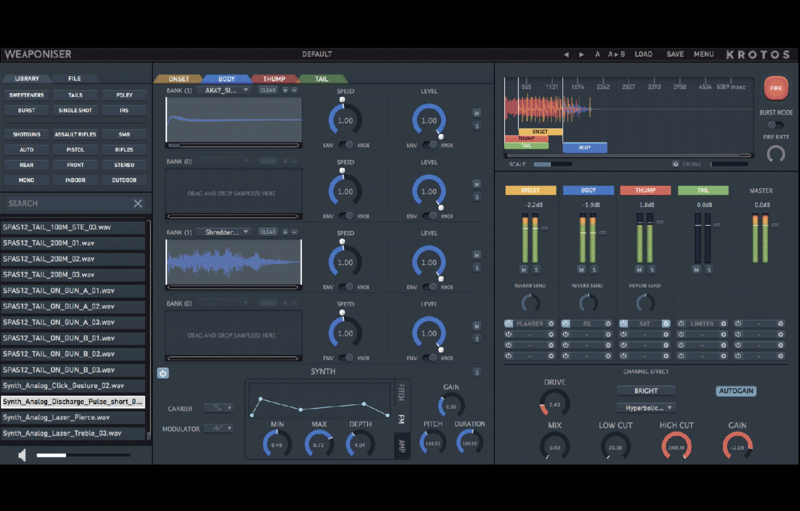
Task: Click SAVE in the top bar
Action: click(675, 54)
